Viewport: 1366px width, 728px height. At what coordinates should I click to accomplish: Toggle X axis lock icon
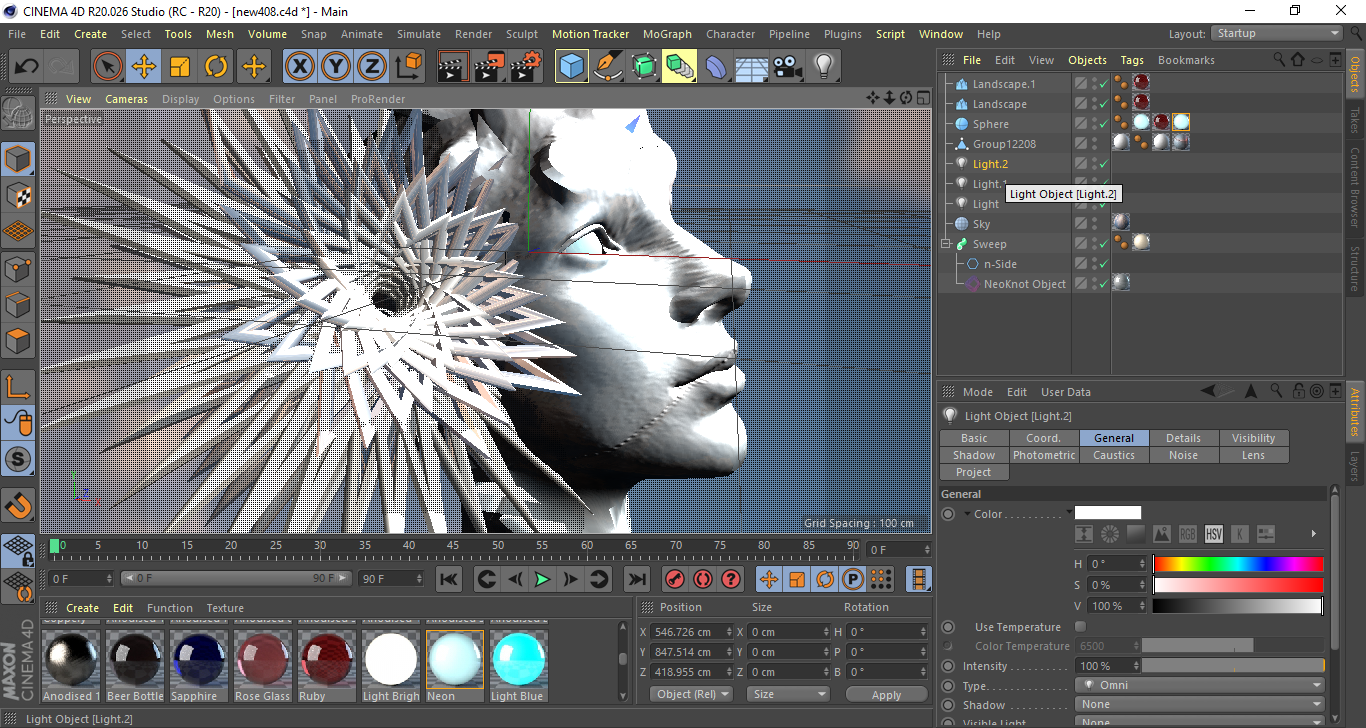[x=300, y=67]
